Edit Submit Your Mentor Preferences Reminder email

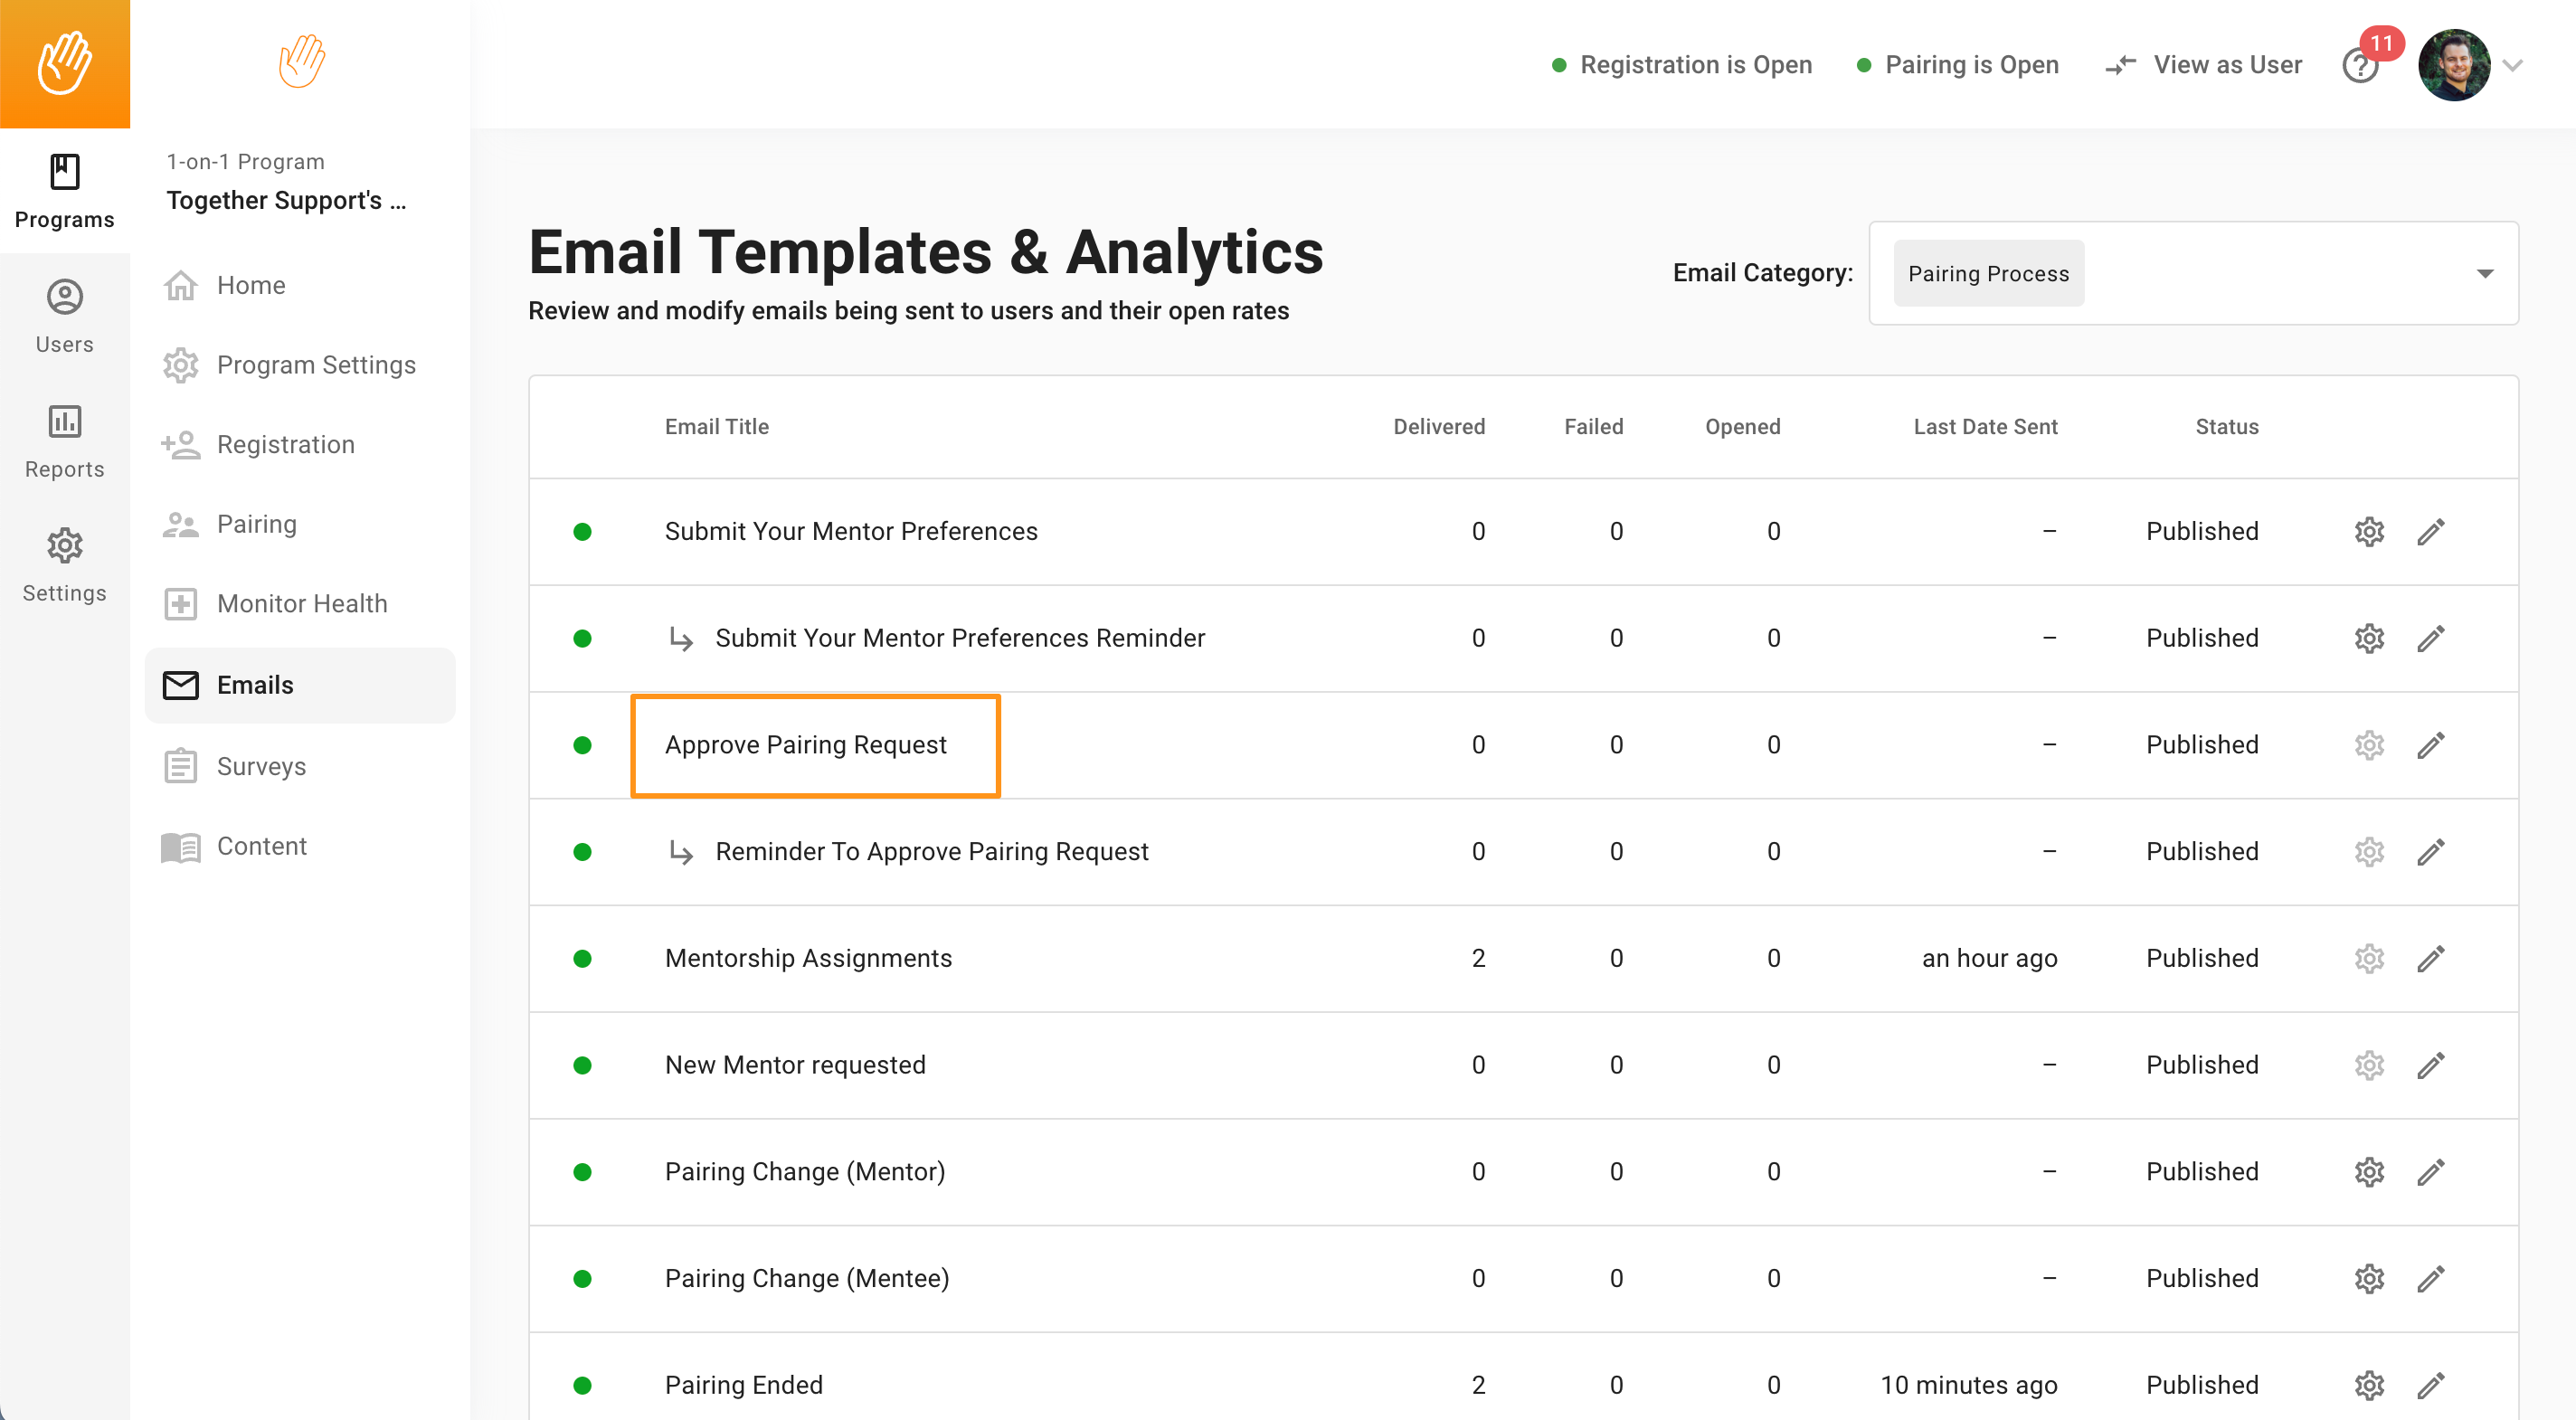click(2431, 638)
